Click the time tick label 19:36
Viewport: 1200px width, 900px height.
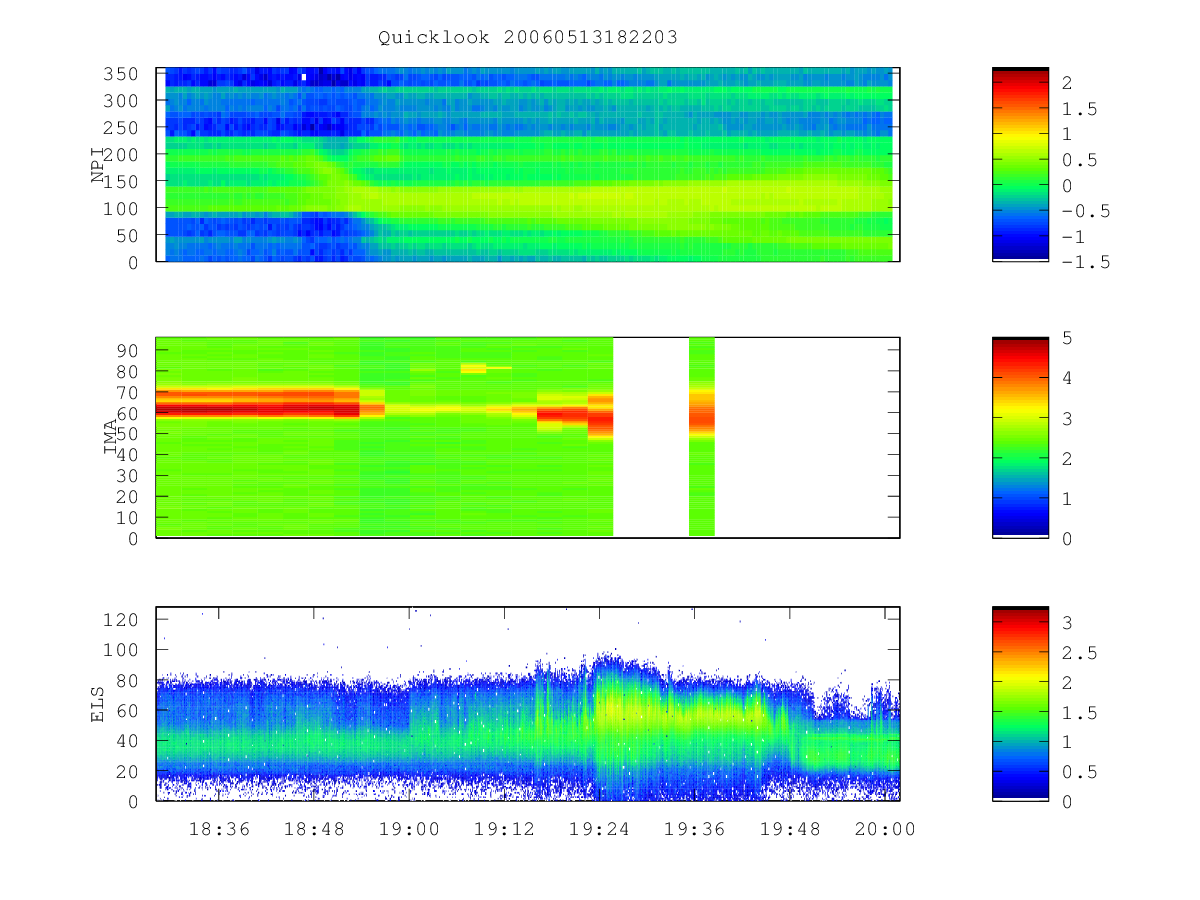click(x=694, y=829)
